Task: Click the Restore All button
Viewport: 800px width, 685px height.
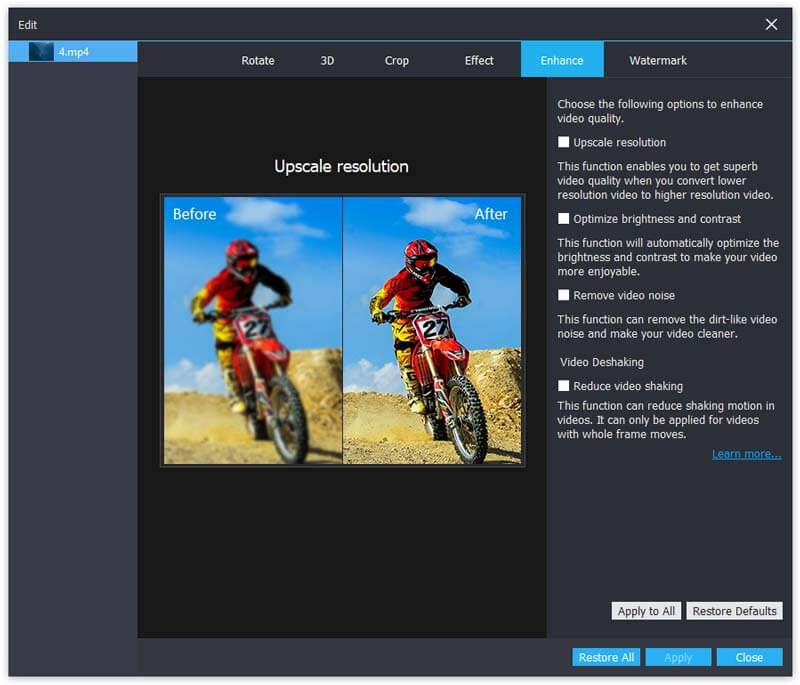Action: pyautogui.click(x=606, y=657)
